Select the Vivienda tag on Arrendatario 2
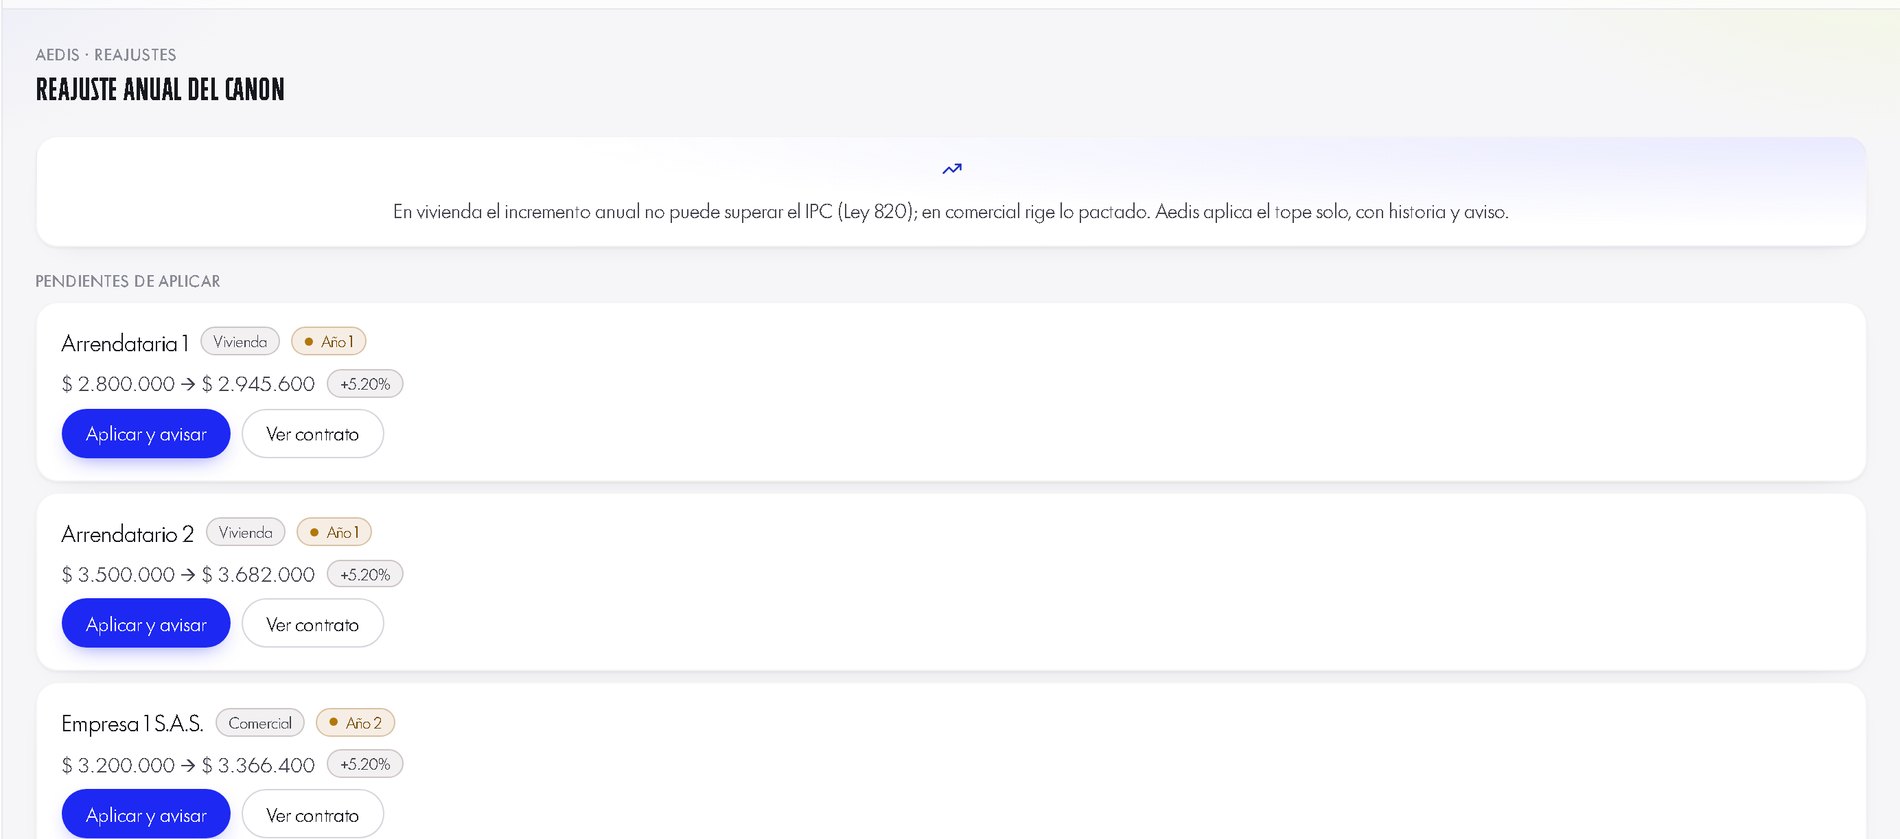The height and width of the screenshot is (839, 1900). (245, 532)
